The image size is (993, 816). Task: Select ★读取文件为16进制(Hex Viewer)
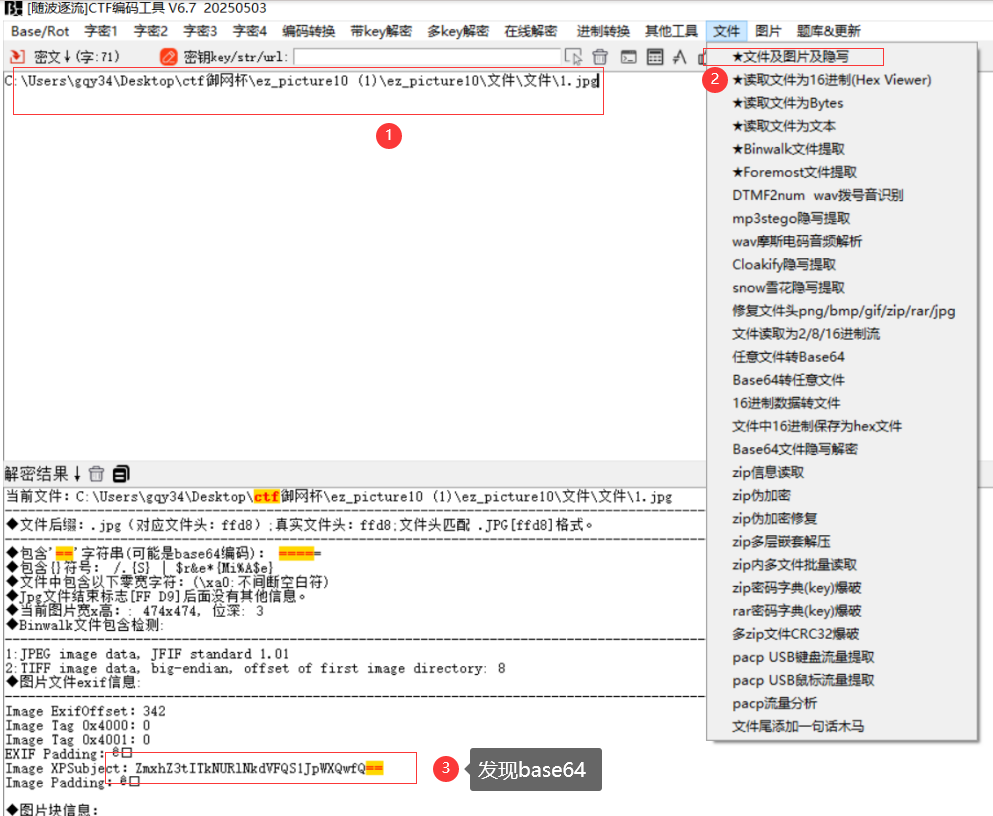click(x=842, y=80)
